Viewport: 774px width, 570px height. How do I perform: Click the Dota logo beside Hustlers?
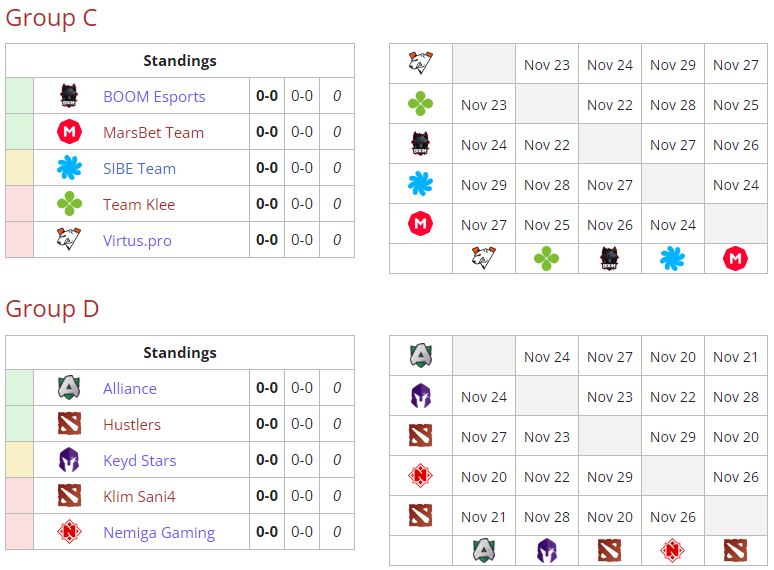click(x=69, y=424)
